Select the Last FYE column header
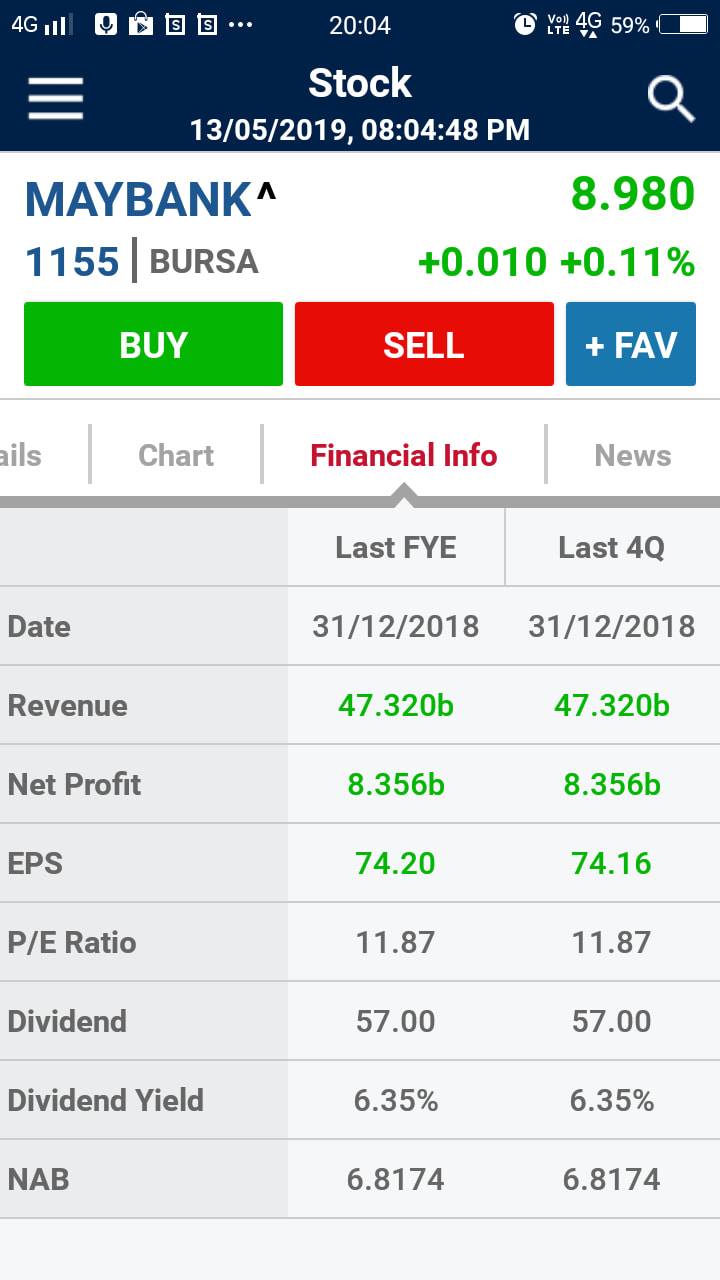Viewport: 720px width, 1280px height. [x=396, y=547]
